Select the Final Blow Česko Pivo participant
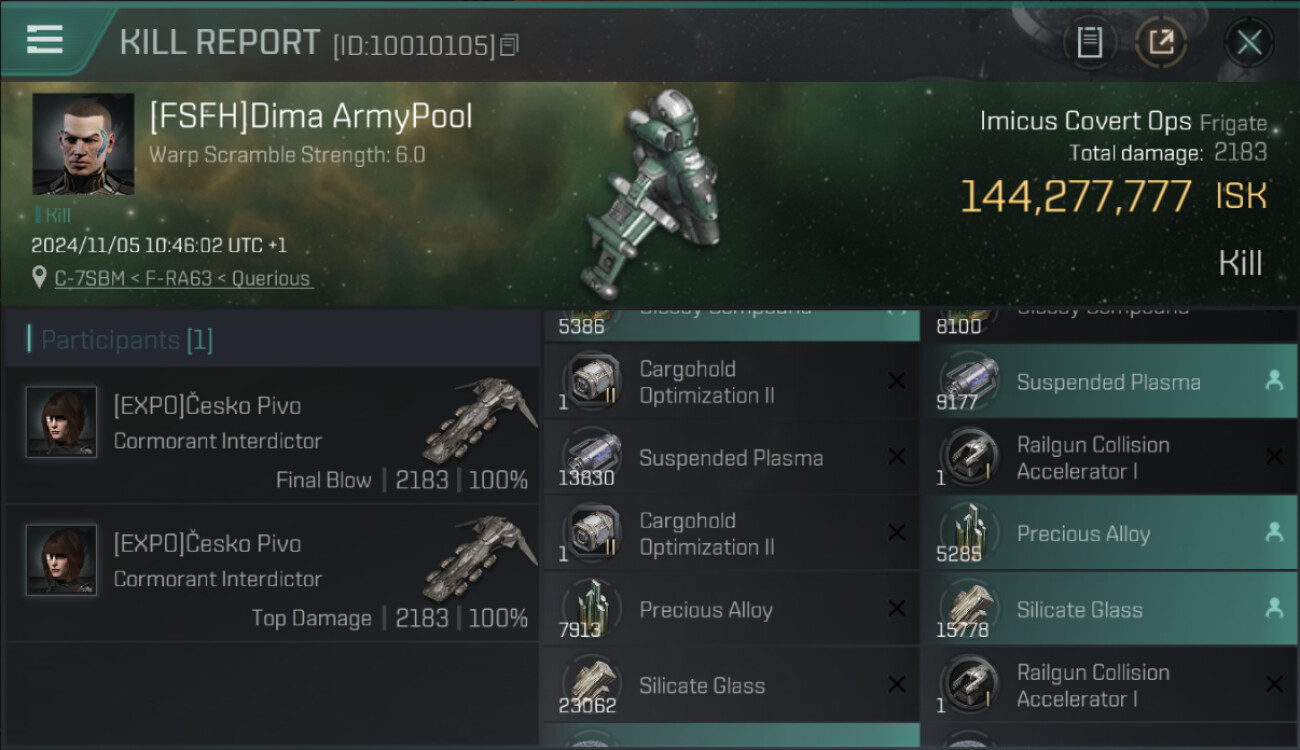1300x750 pixels. 272,435
